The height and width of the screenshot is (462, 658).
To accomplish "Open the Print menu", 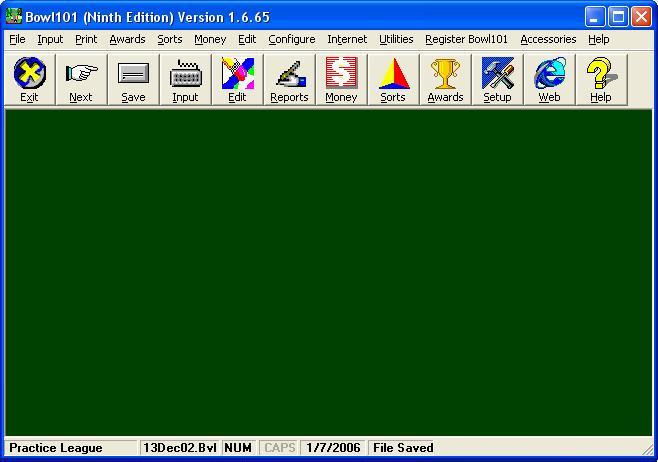I will coord(86,39).
